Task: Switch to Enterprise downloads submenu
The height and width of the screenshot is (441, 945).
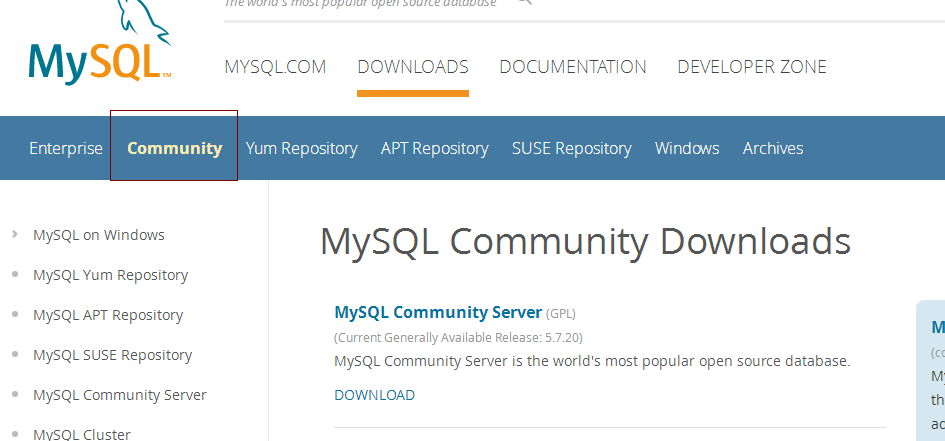Action: [x=66, y=148]
